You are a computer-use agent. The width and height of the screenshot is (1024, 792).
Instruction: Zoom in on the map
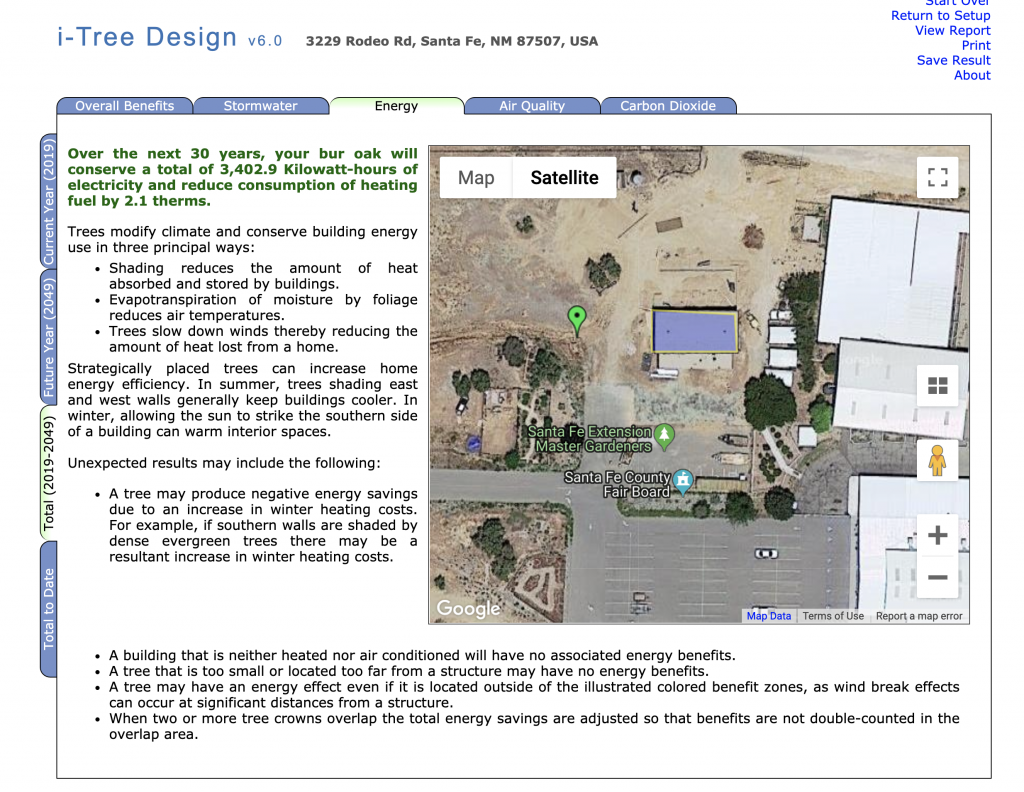pyautogui.click(x=937, y=535)
